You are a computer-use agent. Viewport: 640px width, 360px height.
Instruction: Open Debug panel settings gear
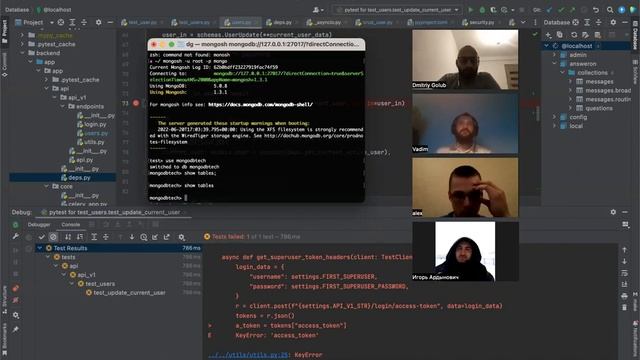(613, 212)
